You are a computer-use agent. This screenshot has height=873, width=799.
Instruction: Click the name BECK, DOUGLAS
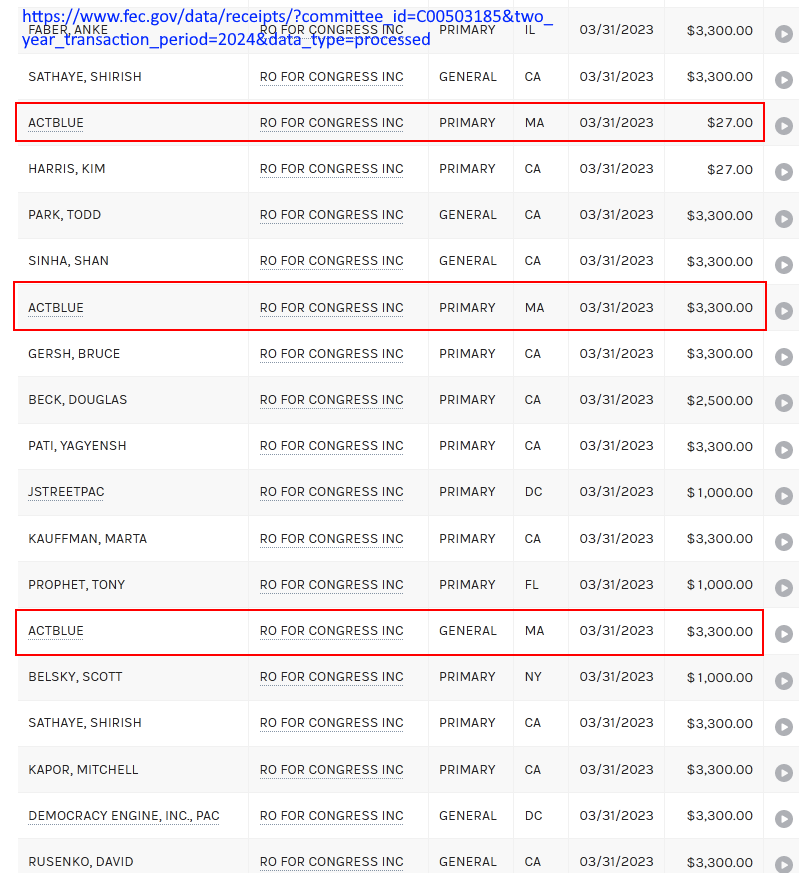click(77, 400)
